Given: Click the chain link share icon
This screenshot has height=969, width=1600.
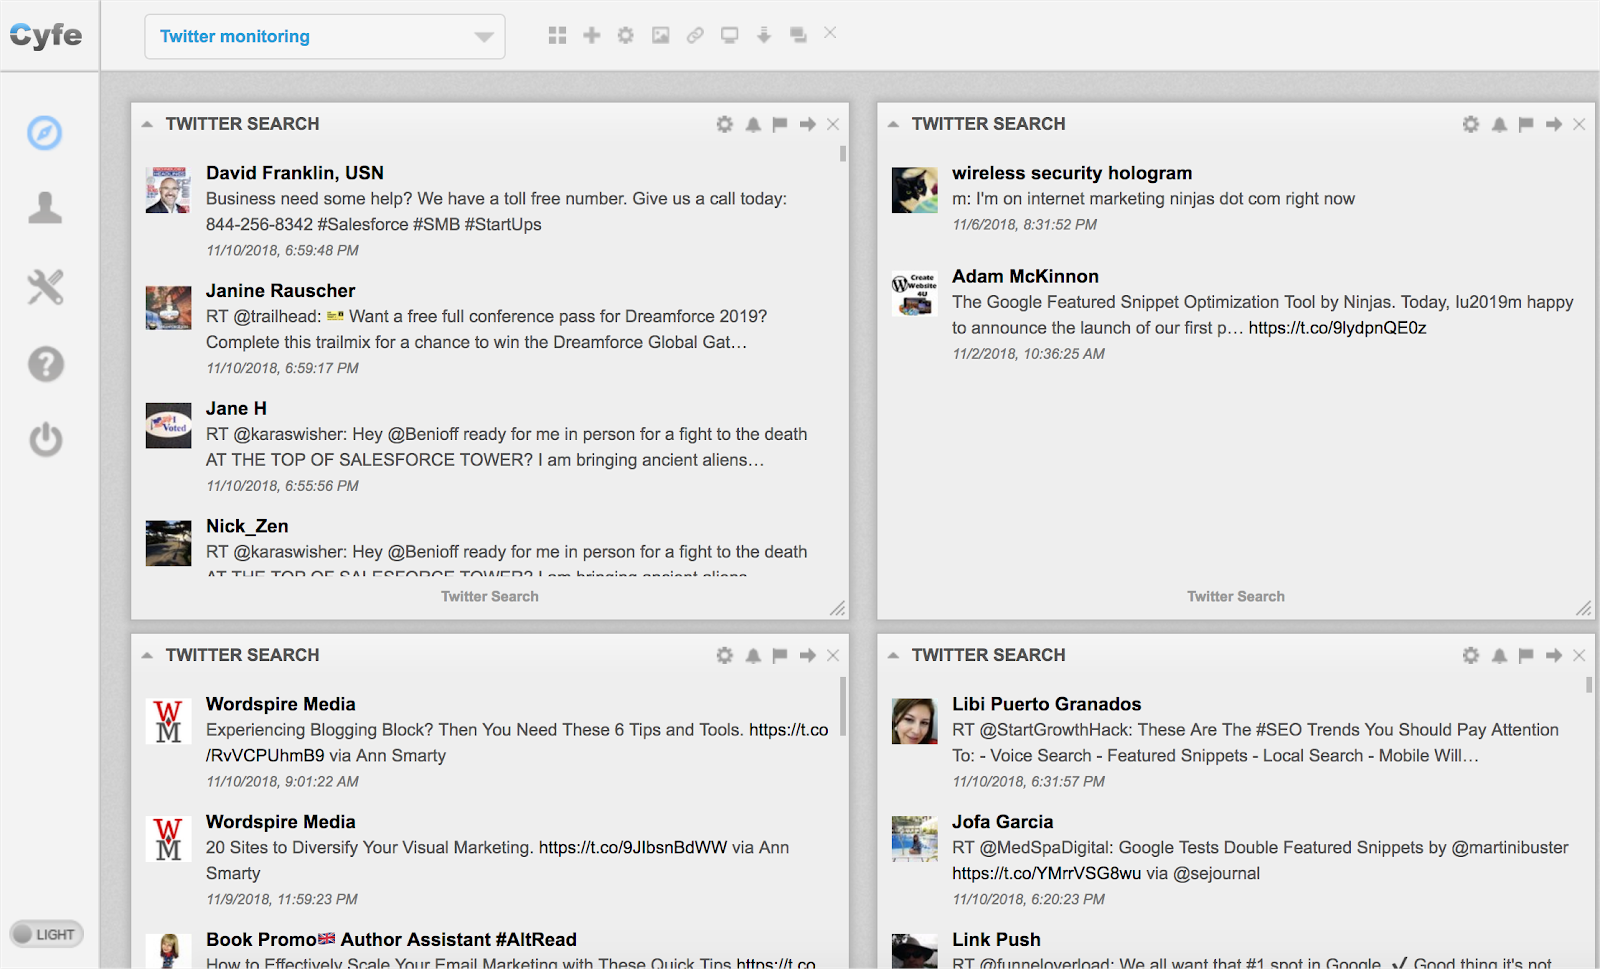Looking at the screenshot, I should pos(695,35).
